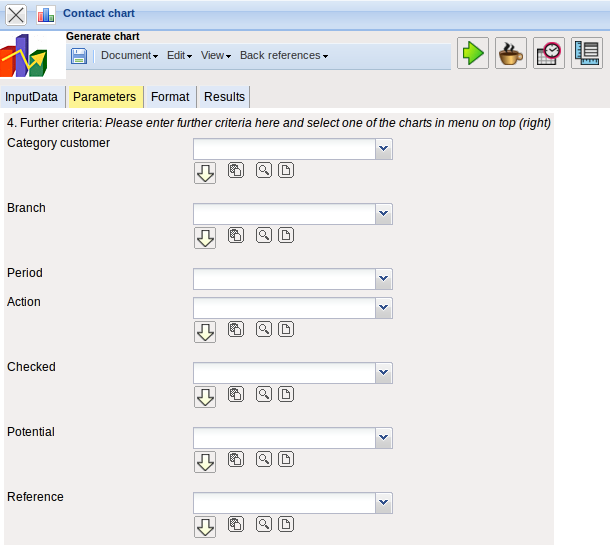Open the Document menu
The height and width of the screenshot is (545, 610).
tap(129, 56)
